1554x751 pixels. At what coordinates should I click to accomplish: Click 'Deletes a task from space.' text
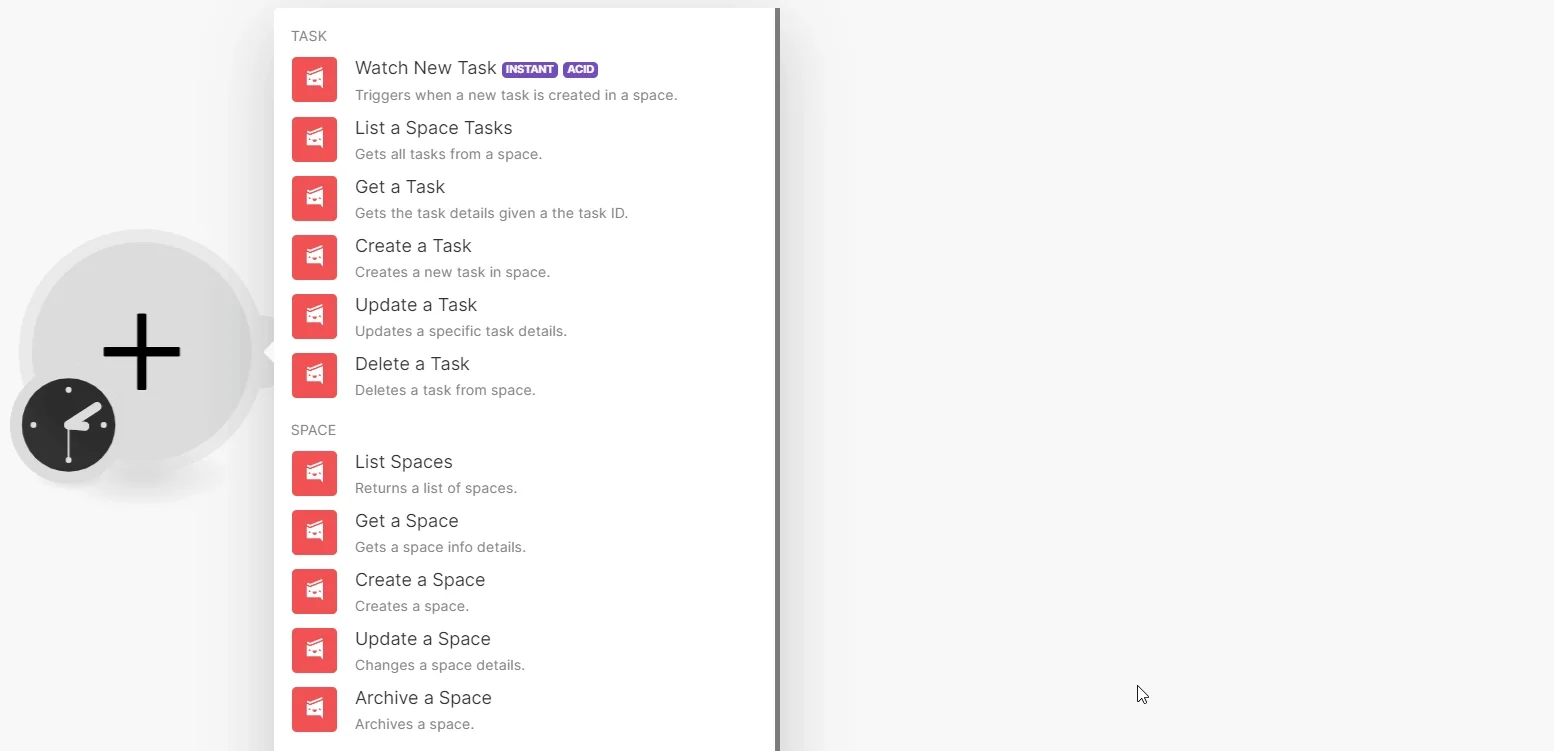(x=445, y=390)
